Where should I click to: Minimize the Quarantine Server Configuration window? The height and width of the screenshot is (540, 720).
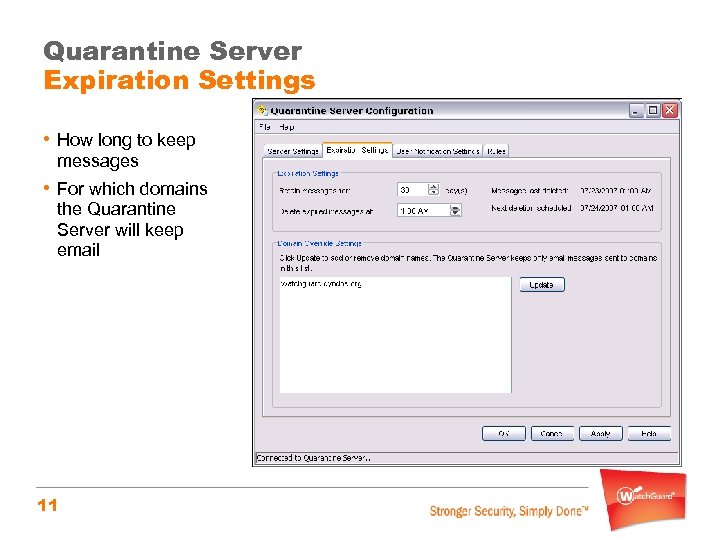[636, 110]
